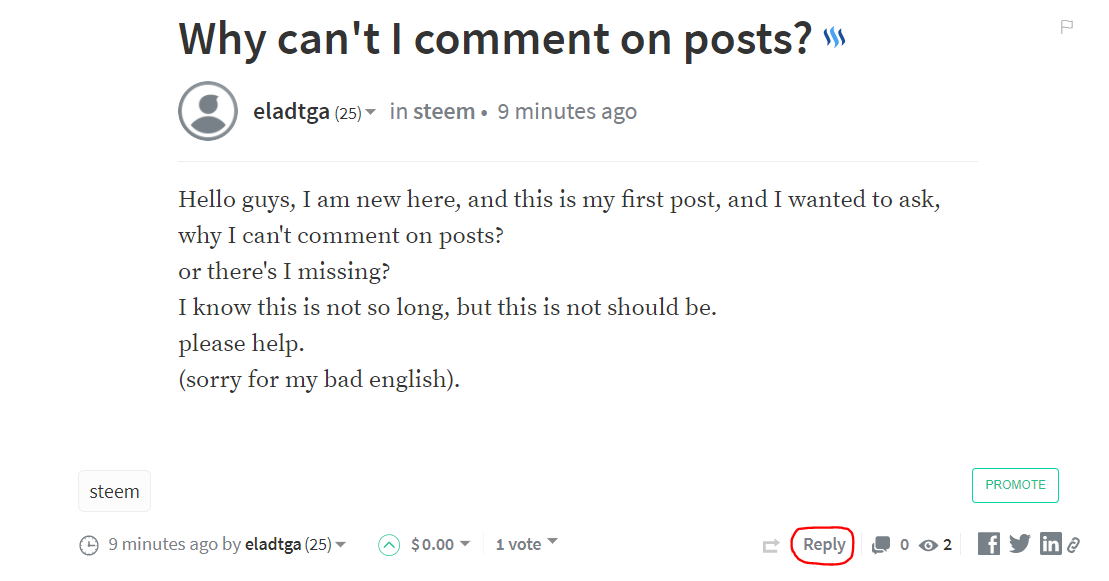1109x581 pixels.
Task: Click the eladtga author avatar
Action: [x=208, y=111]
